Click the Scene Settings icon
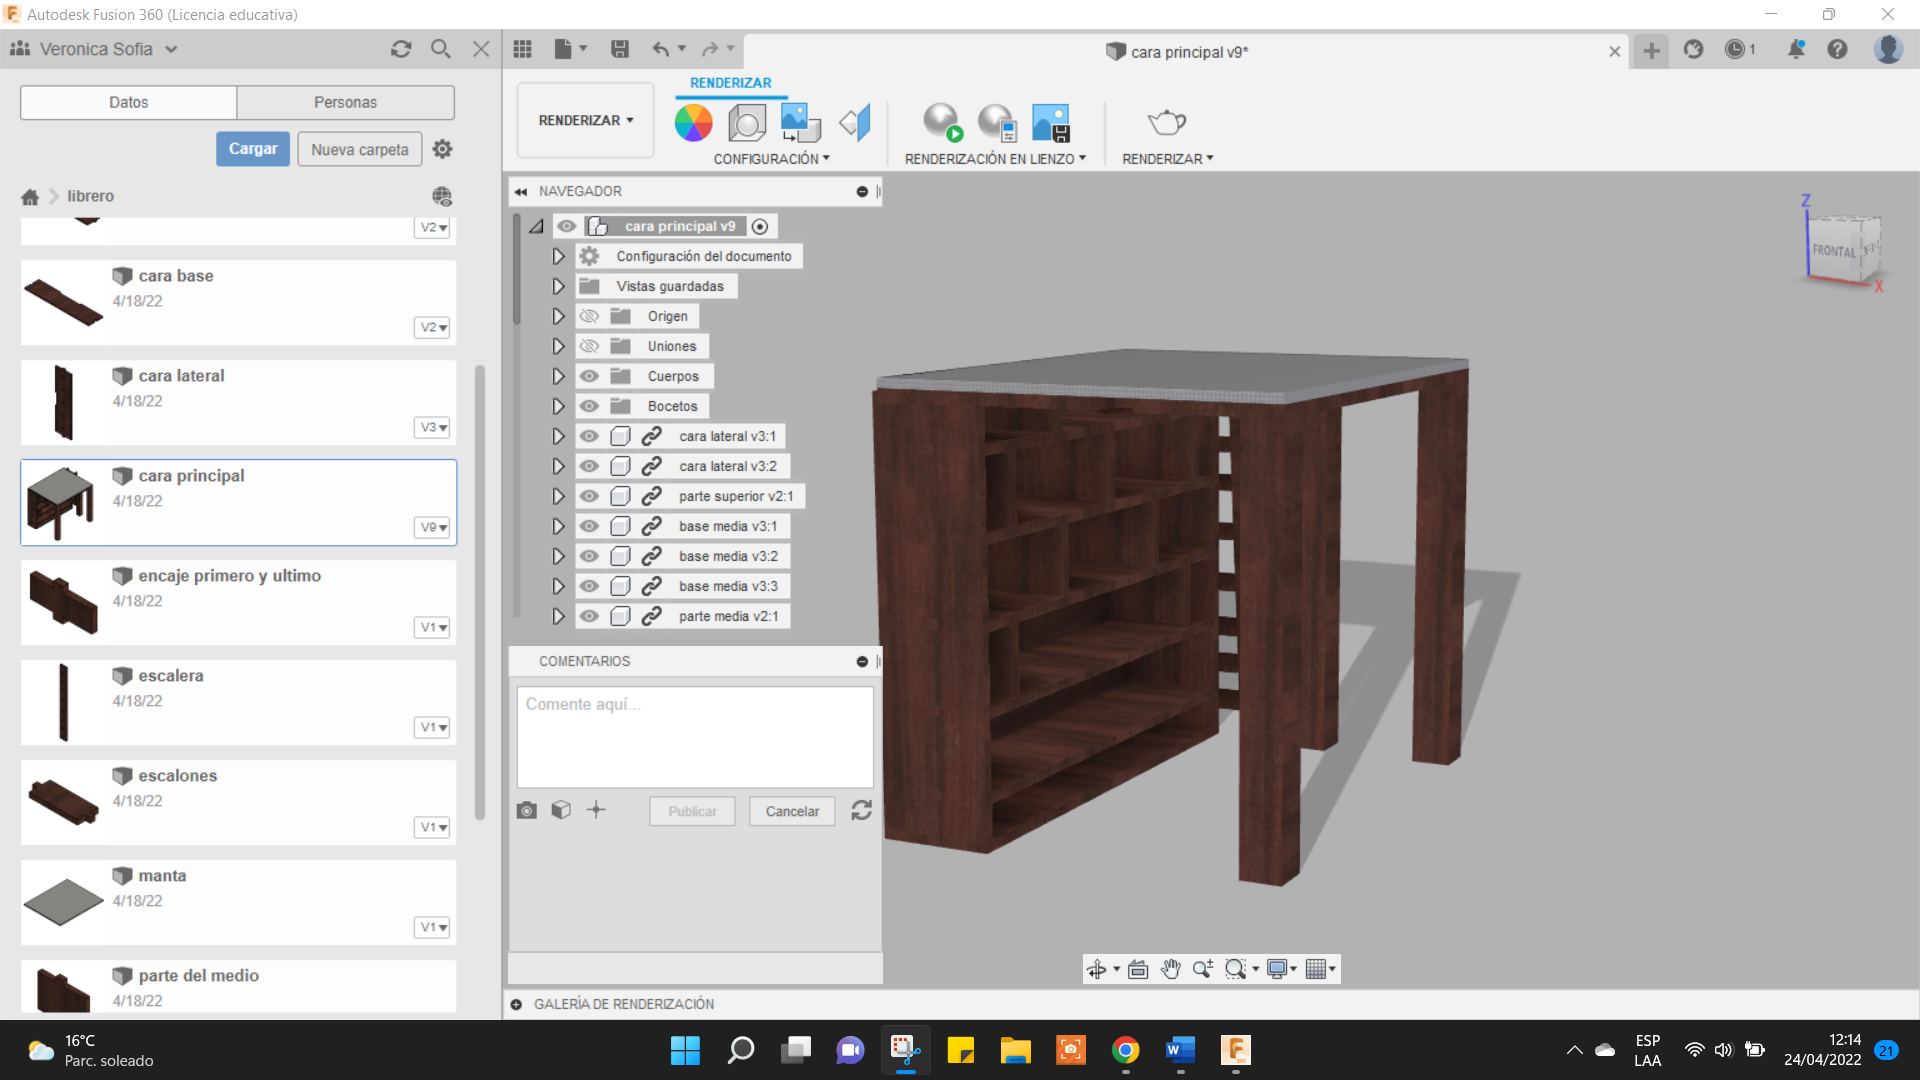This screenshot has width=1920, height=1080. point(747,123)
